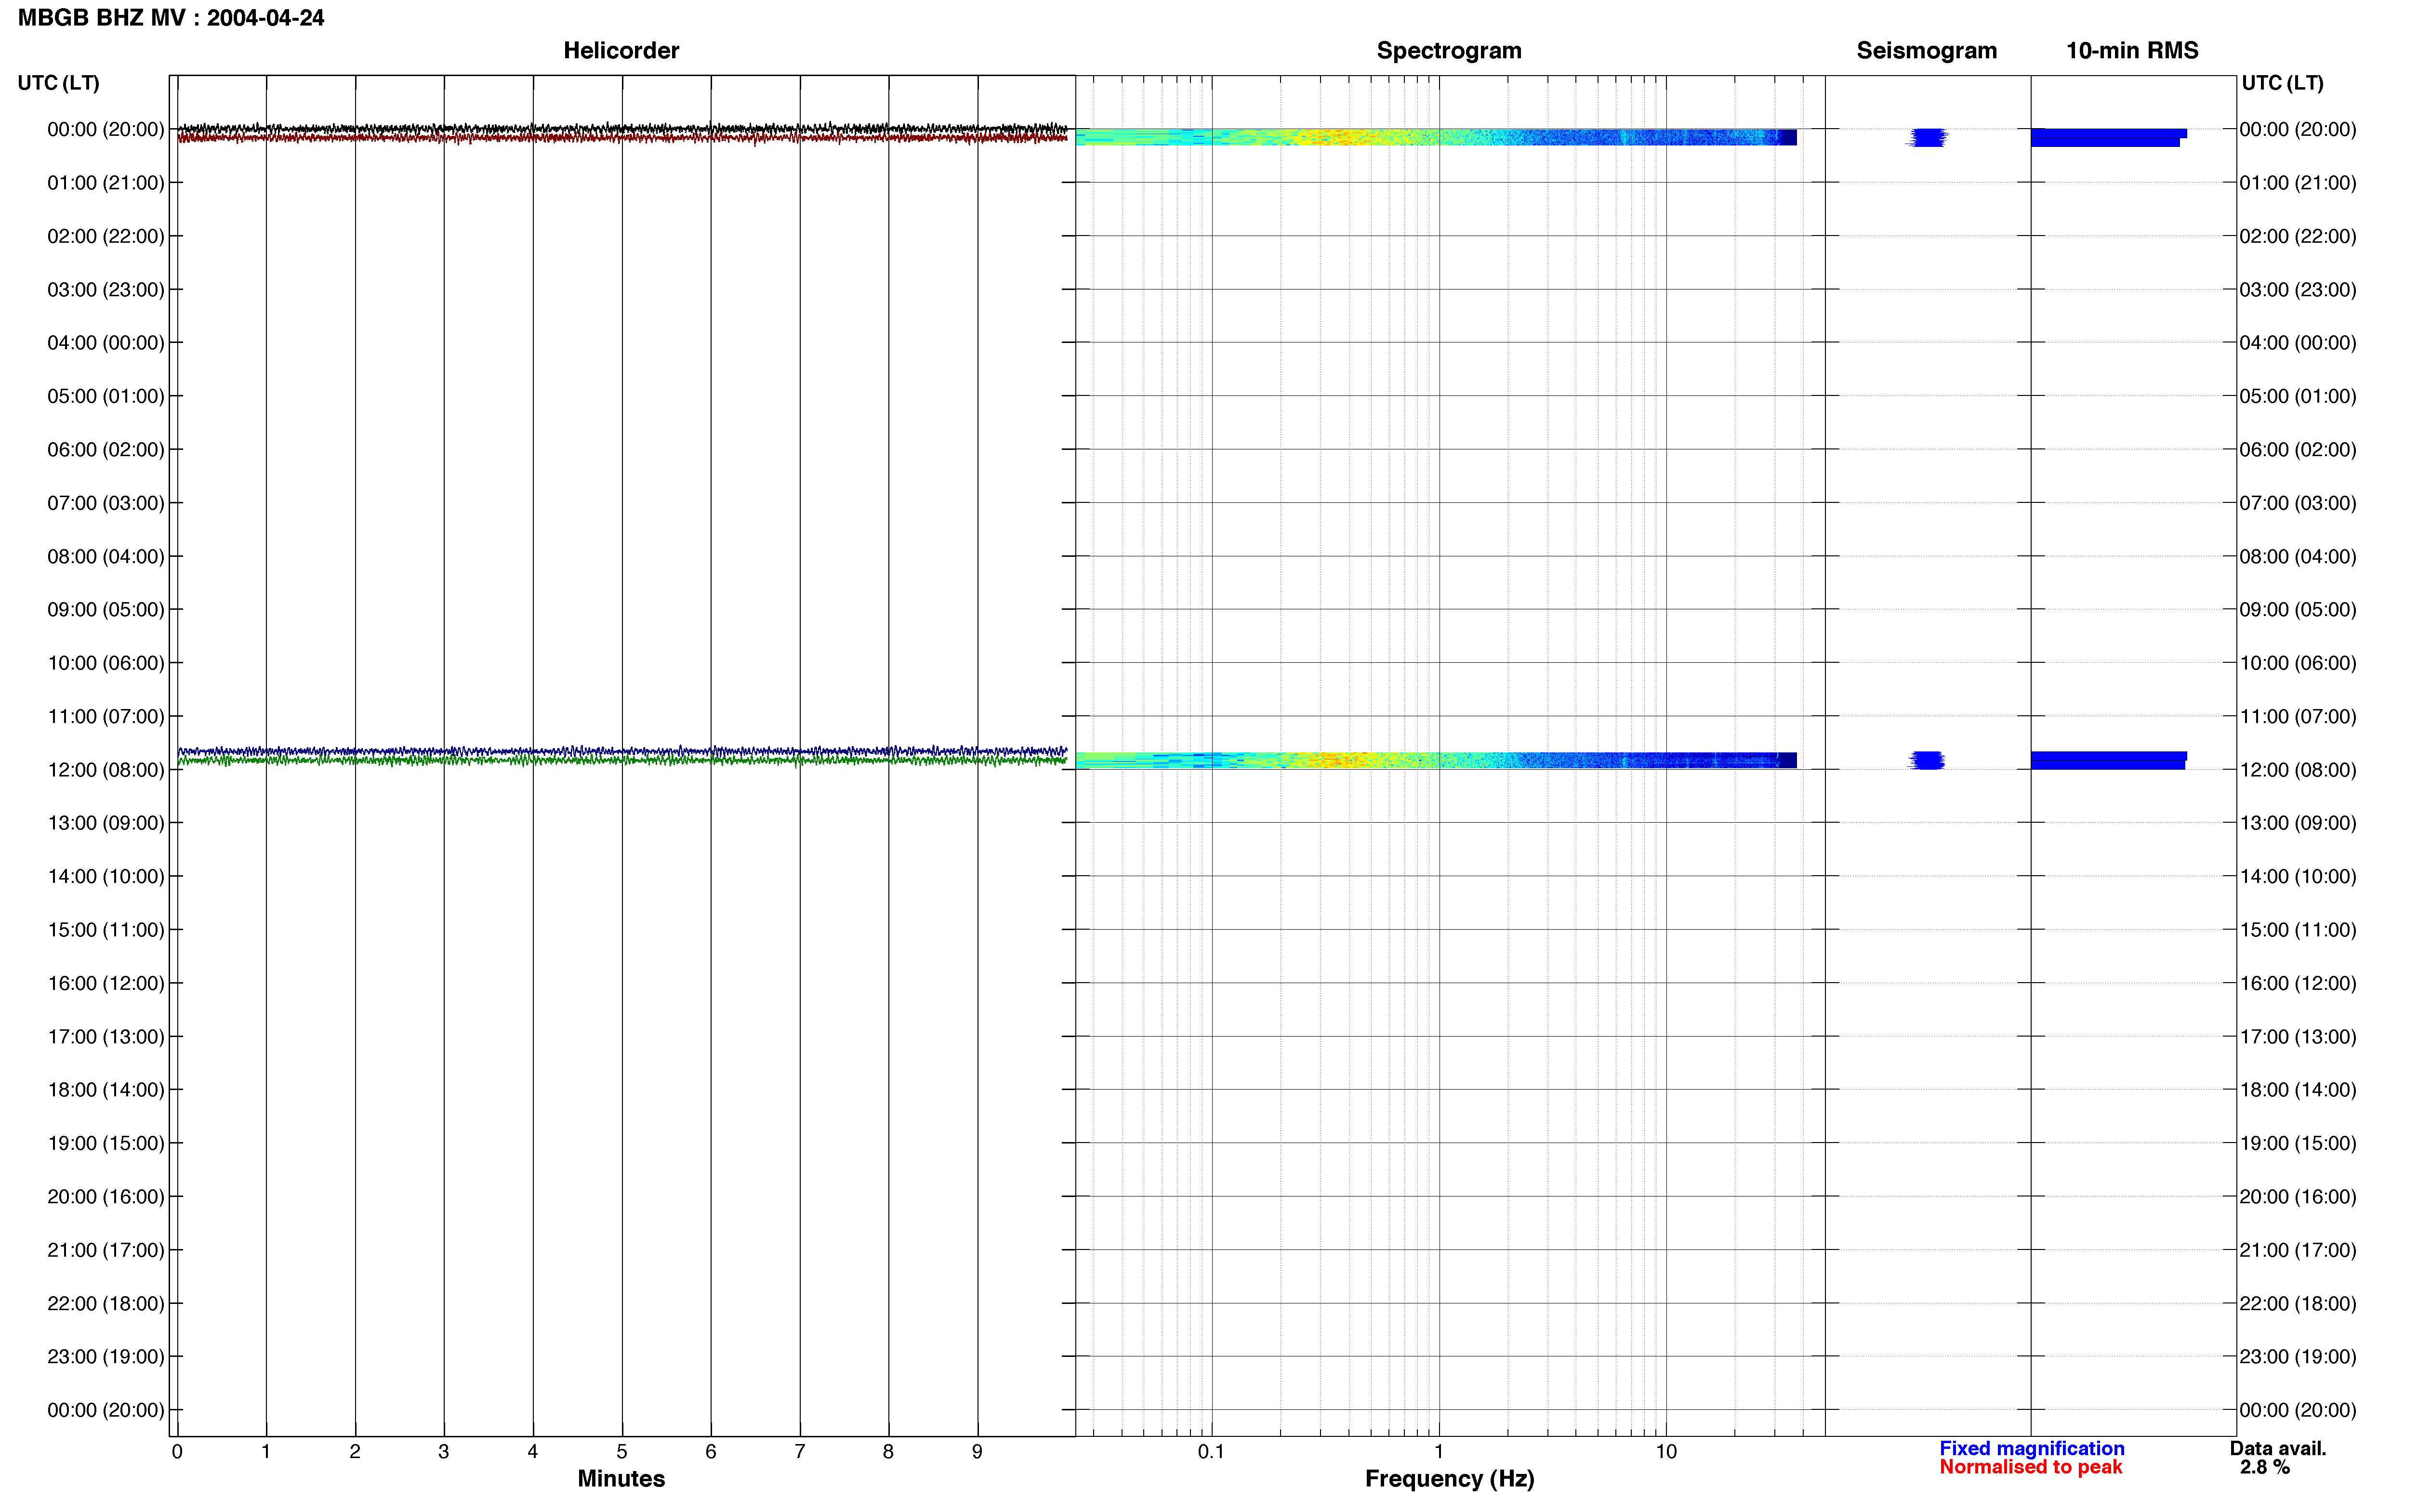Click "02:00 (22:00)" on the right time axis
2418x1512 pixels.
(x=2298, y=236)
